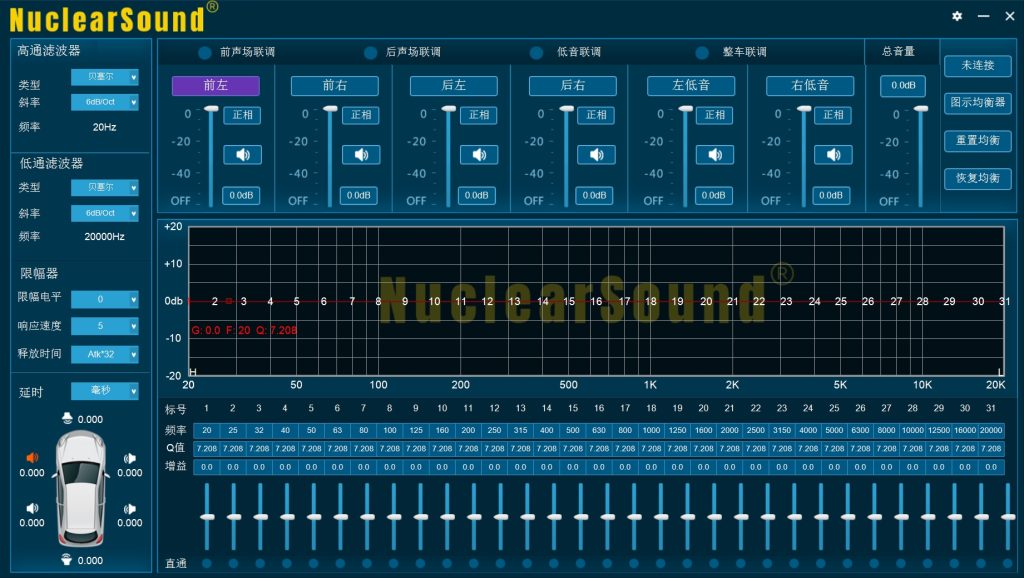Click the 后左 channel volume slider handle

(x=448, y=108)
